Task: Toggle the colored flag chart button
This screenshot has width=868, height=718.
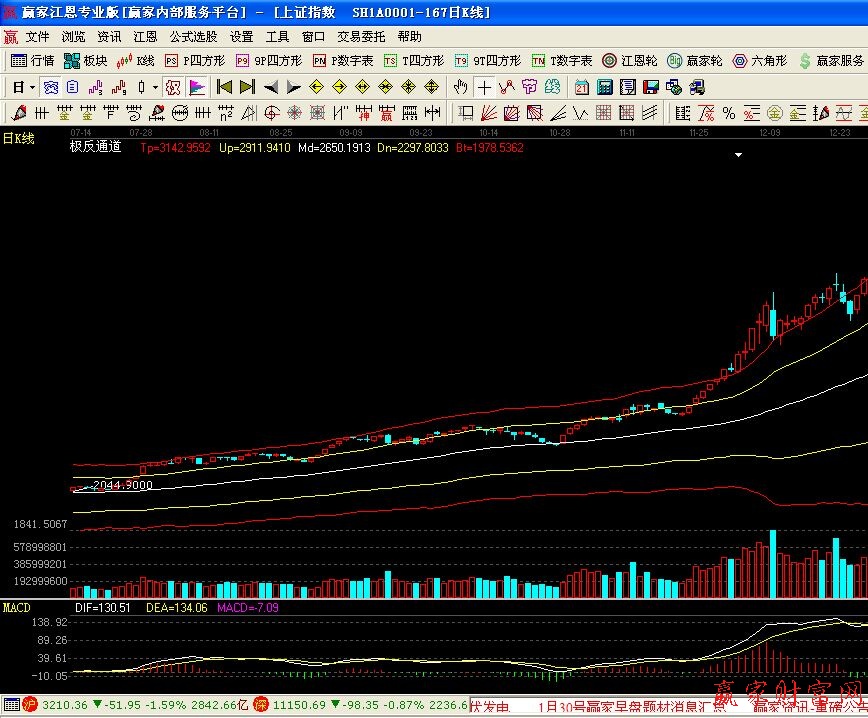Action: (197, 87)
